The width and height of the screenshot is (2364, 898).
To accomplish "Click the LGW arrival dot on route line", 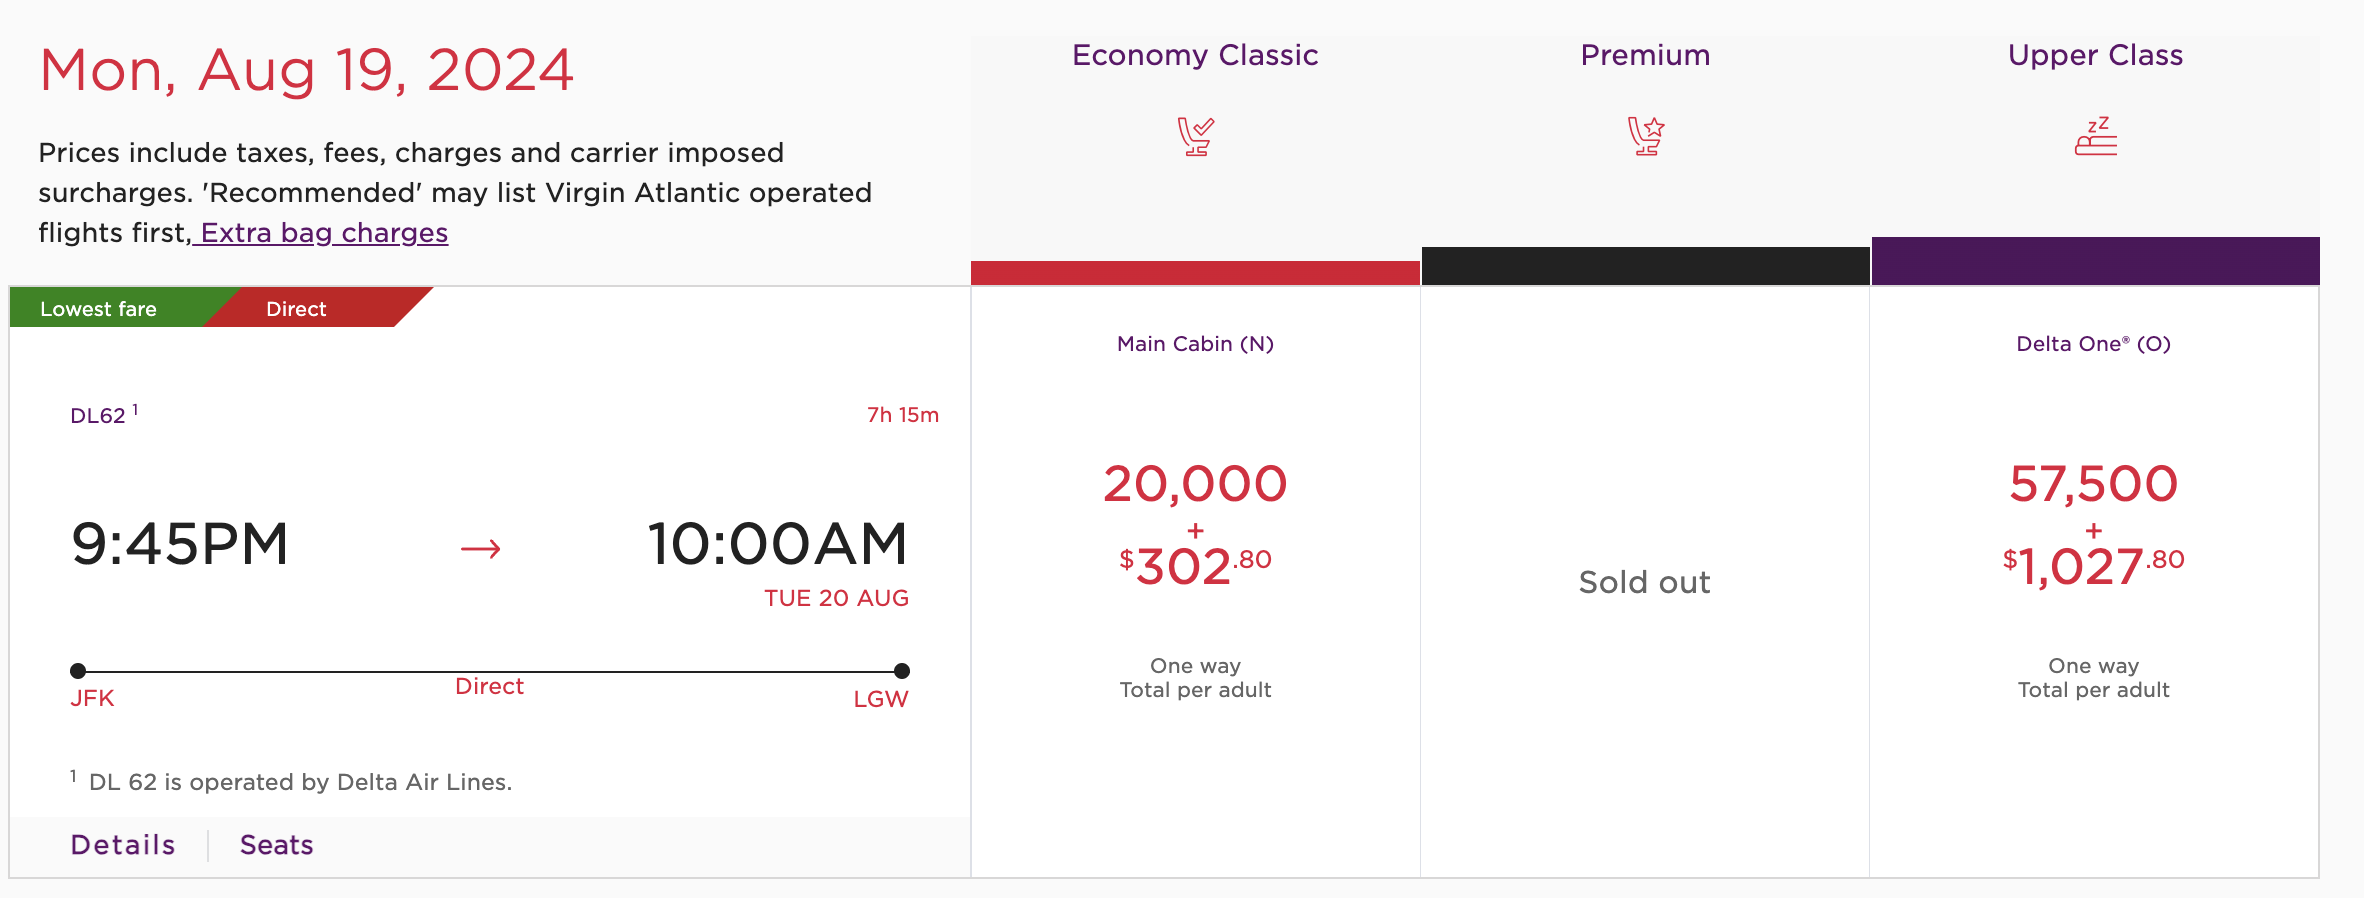I will point(902,671).
